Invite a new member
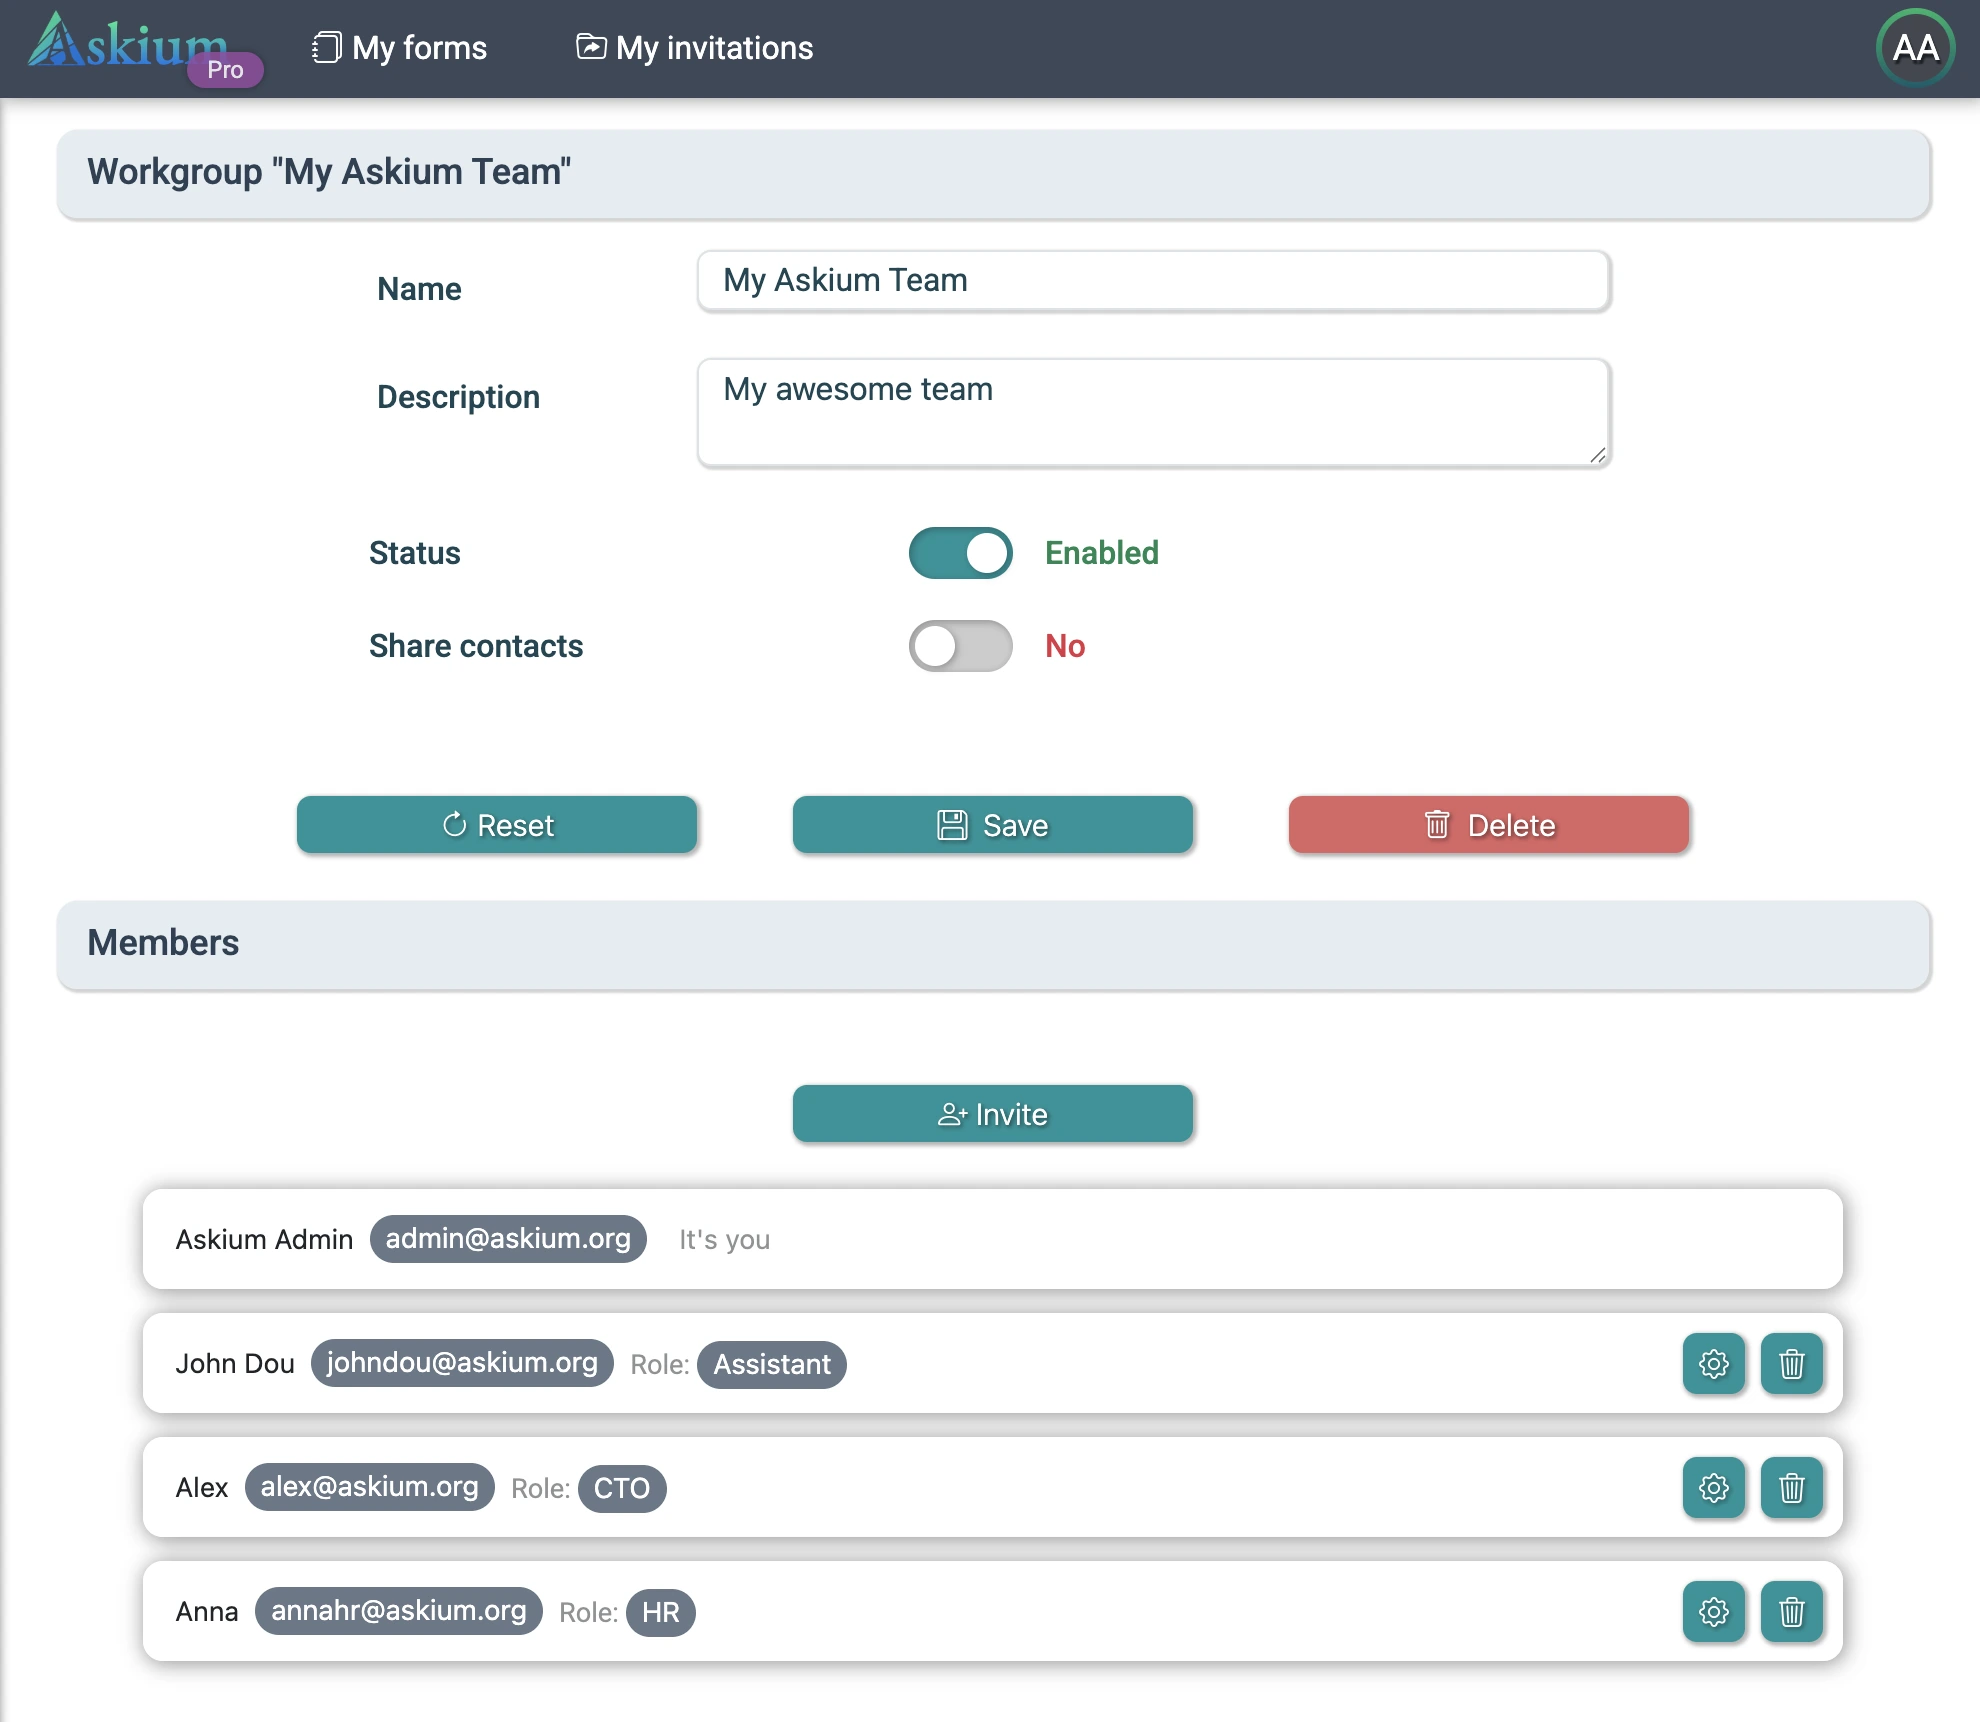Screen dimensions: 1980x1722 (992, 1114)
